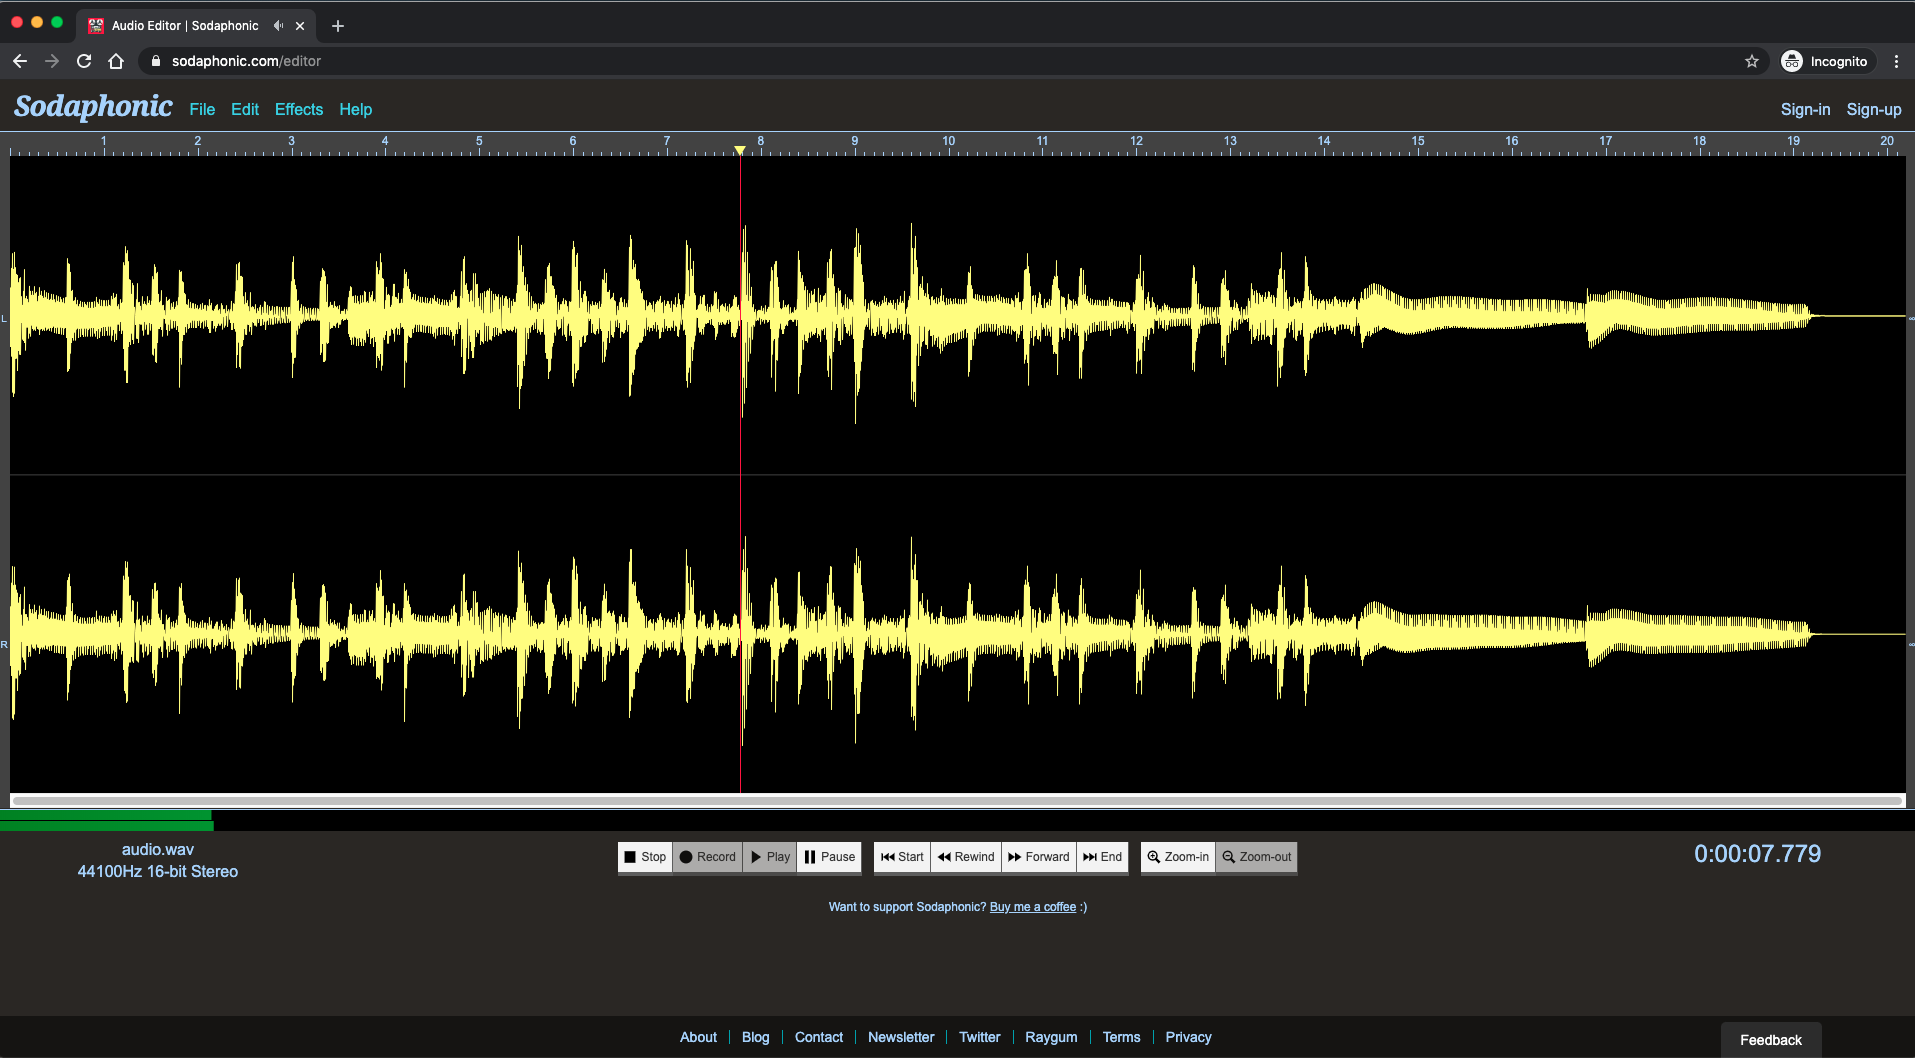The width and height of the screenshot is (1915, 1058).
Task: Pause the audio playback
Action: tap(829, 857)
